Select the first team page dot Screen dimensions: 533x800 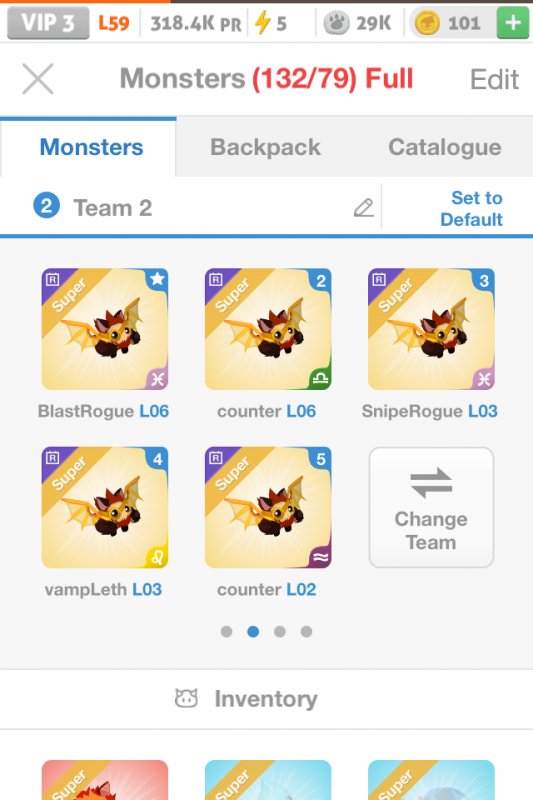coord(226,632)
